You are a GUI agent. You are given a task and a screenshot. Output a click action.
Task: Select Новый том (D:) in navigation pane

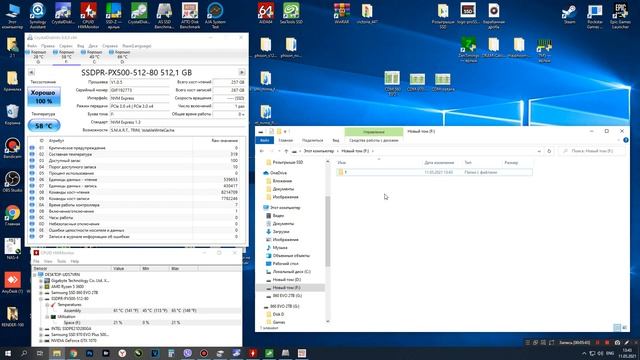[283, 280]
